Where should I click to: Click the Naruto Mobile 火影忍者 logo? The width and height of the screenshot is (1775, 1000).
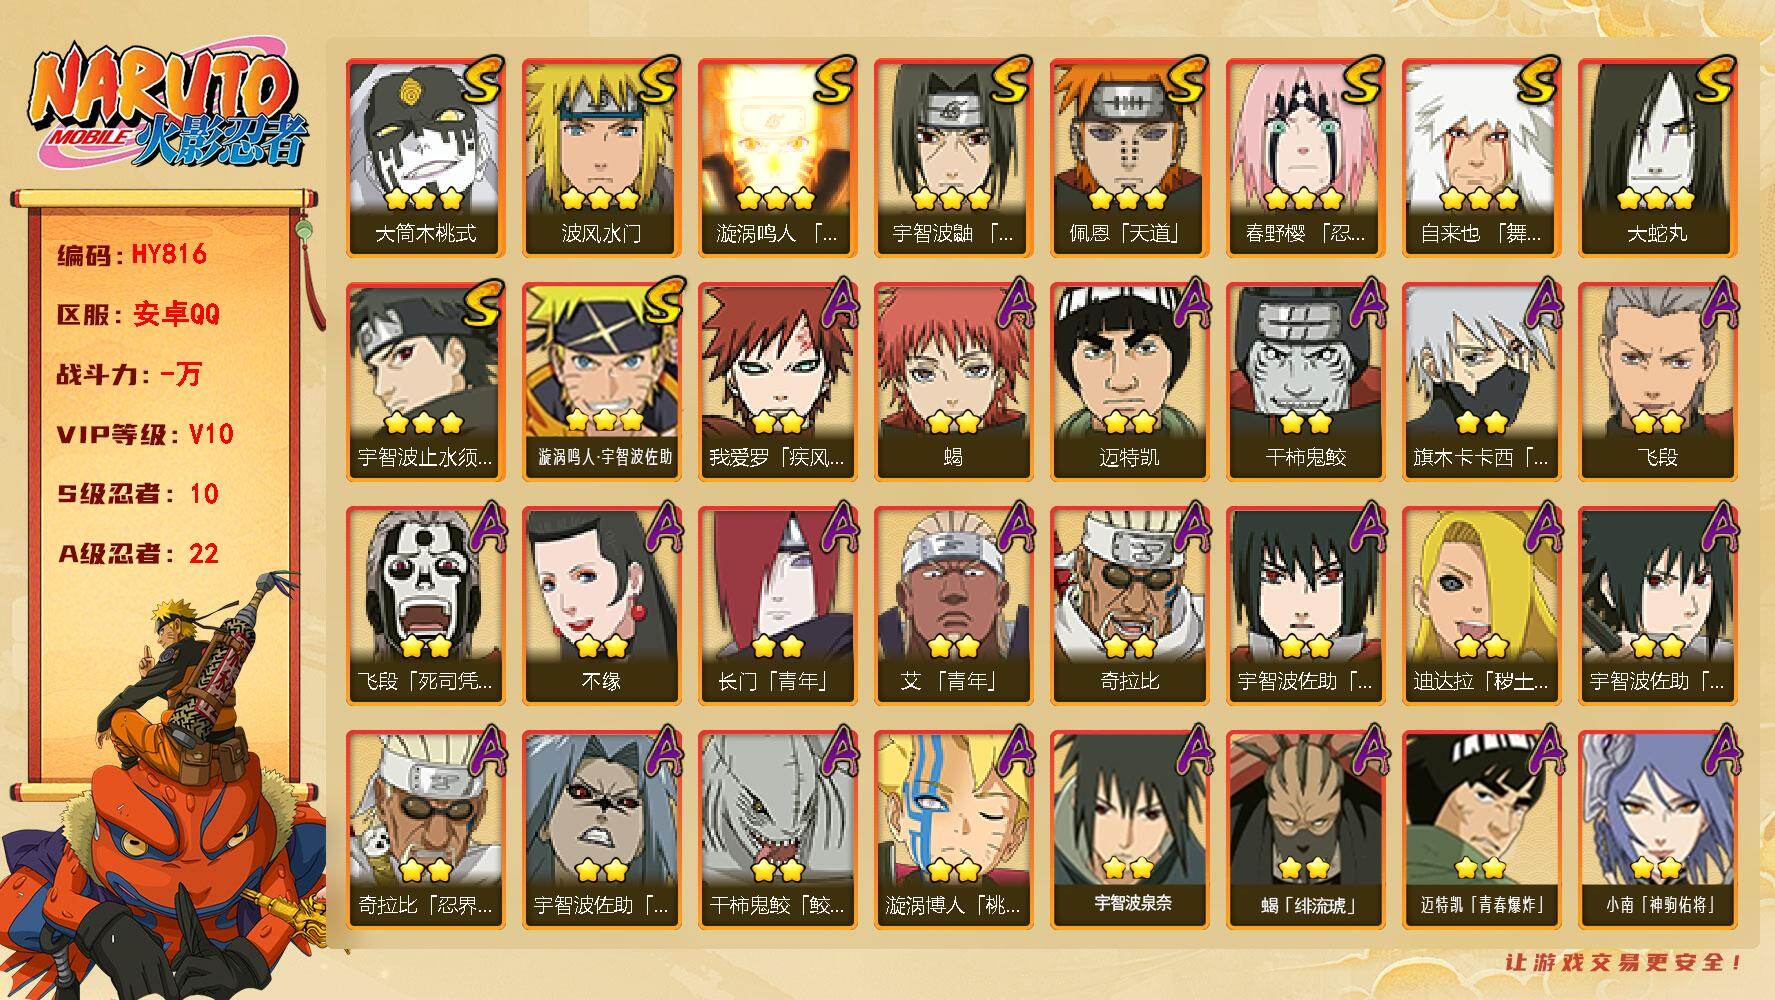point(166,107)
